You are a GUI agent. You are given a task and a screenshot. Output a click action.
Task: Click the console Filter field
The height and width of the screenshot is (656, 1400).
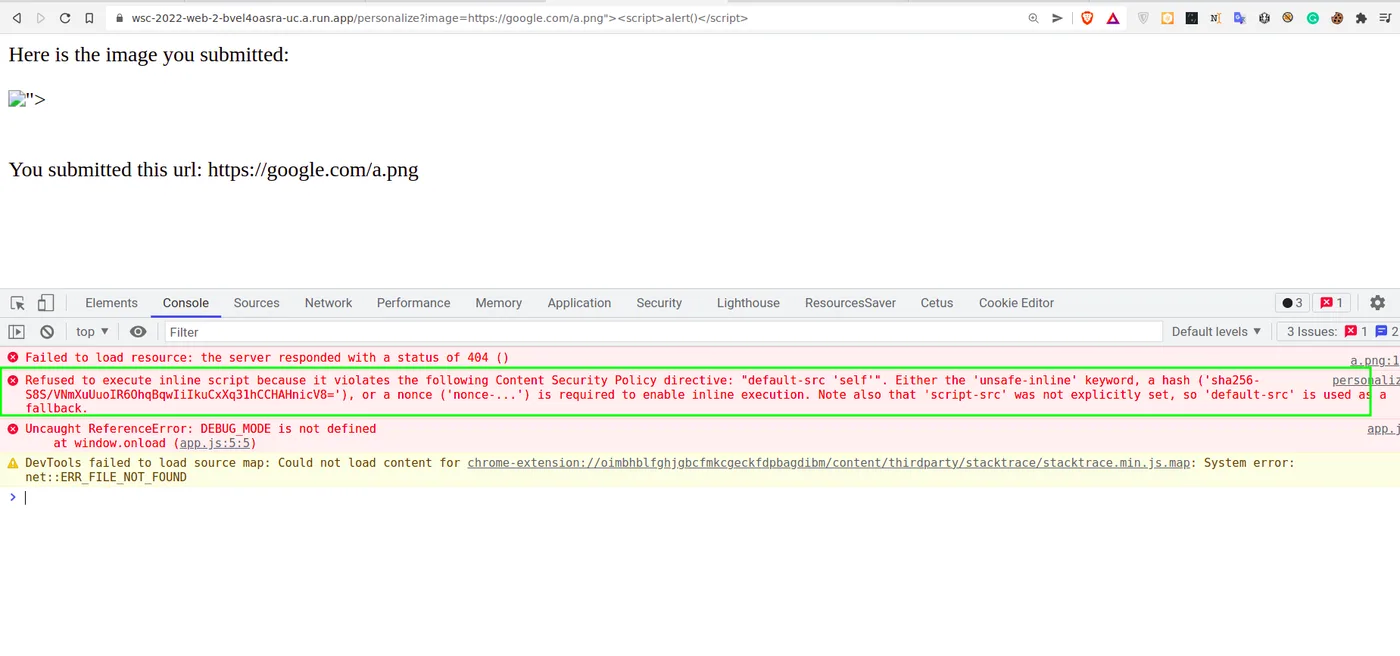pos(663,332)
